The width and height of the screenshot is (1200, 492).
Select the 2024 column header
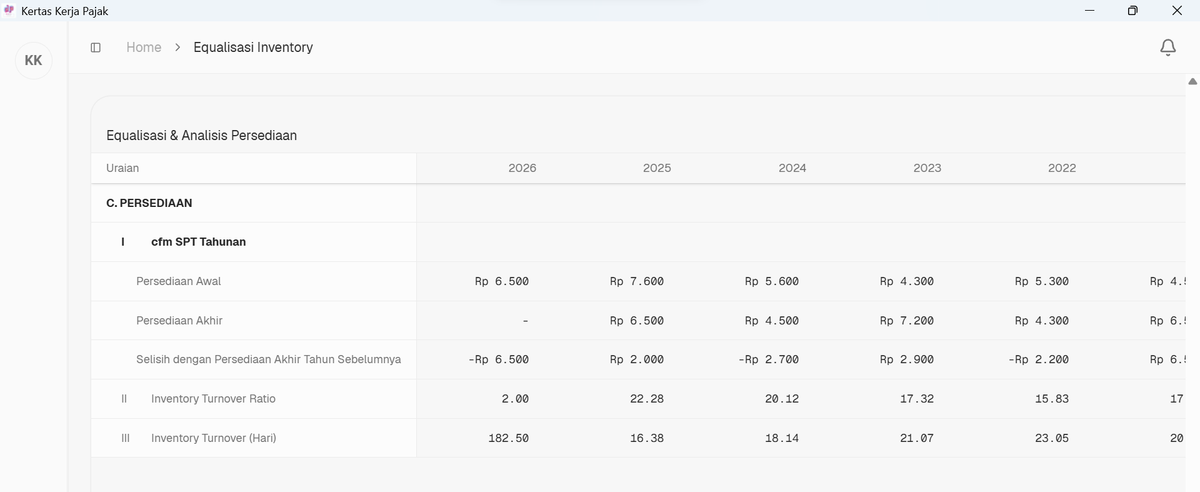point(792,168)
